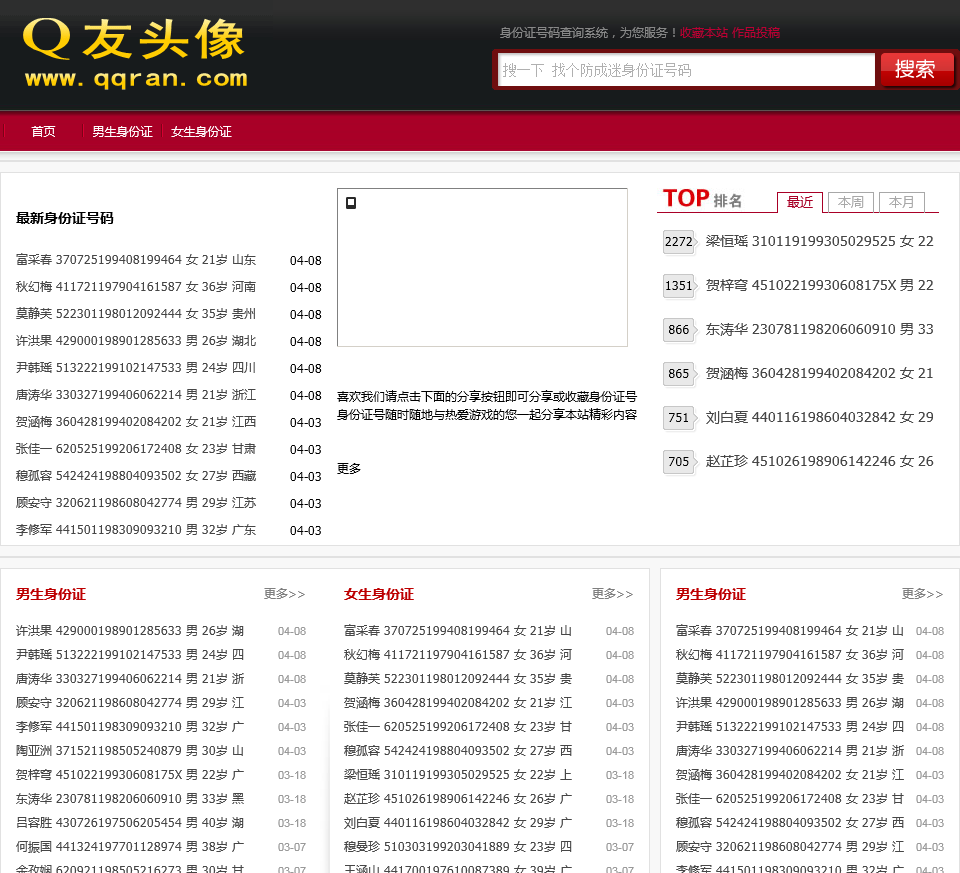Click 更多 below the share description text

pyautogui.click(x=349, y=468)
